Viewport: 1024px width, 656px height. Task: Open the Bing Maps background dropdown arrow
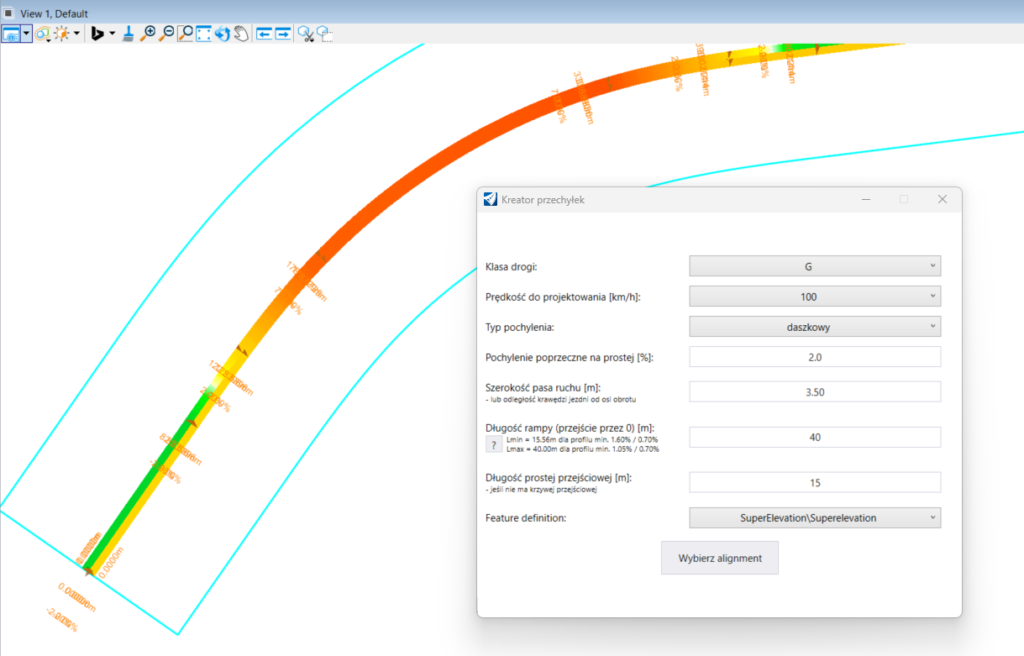coord(112,34)
